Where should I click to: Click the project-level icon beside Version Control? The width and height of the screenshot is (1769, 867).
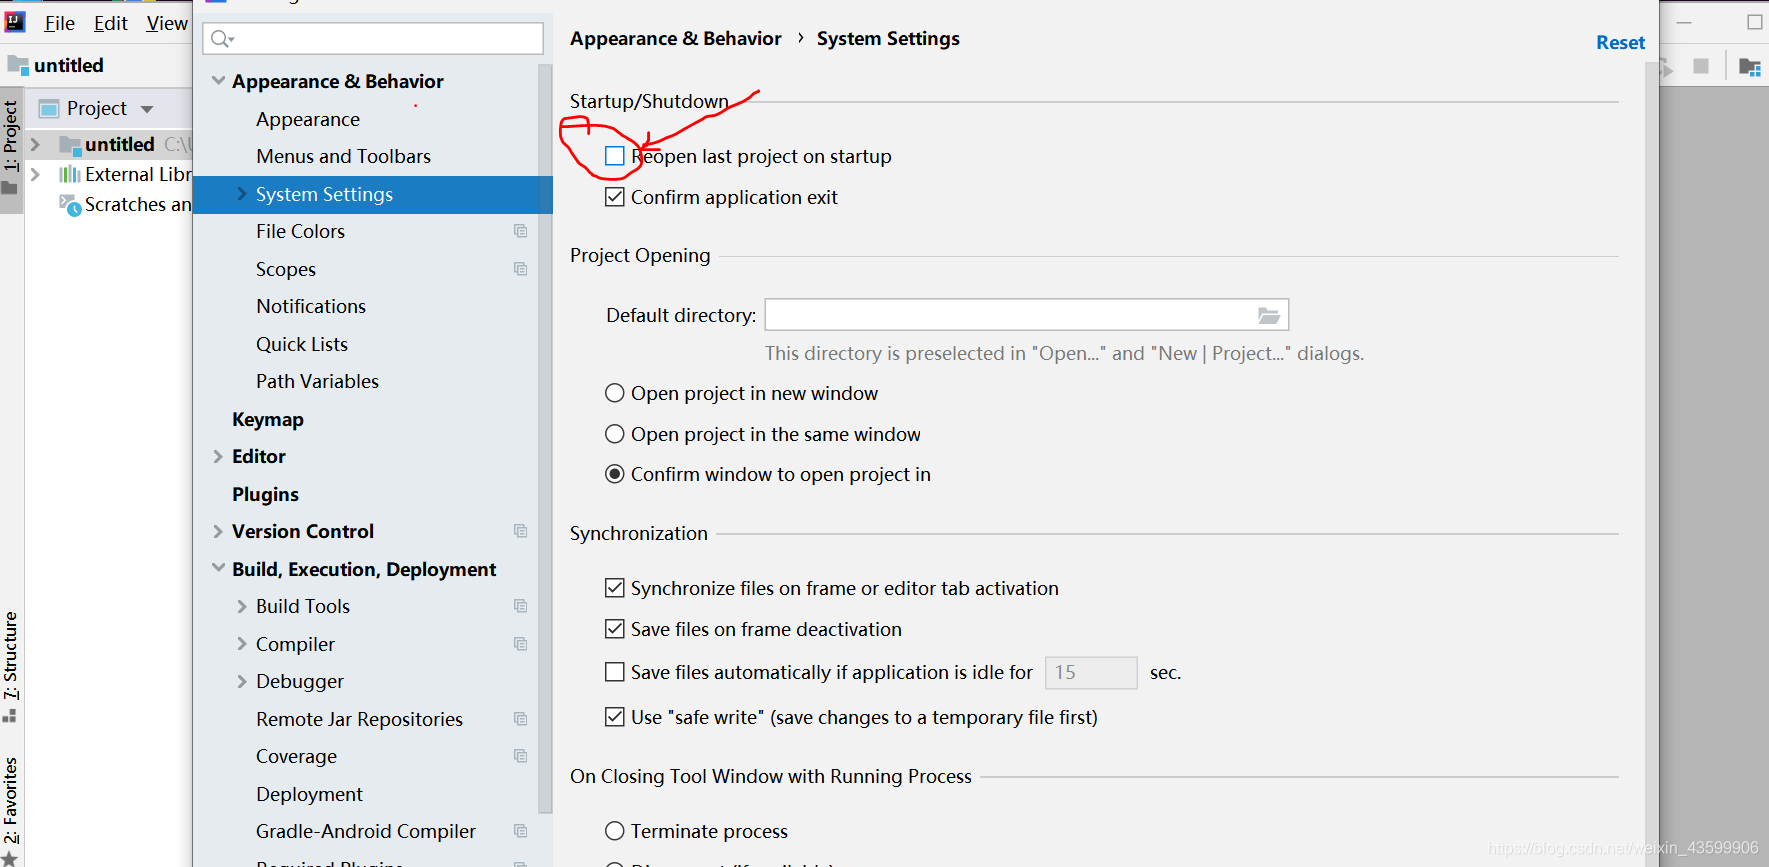[x=520, y=531]
